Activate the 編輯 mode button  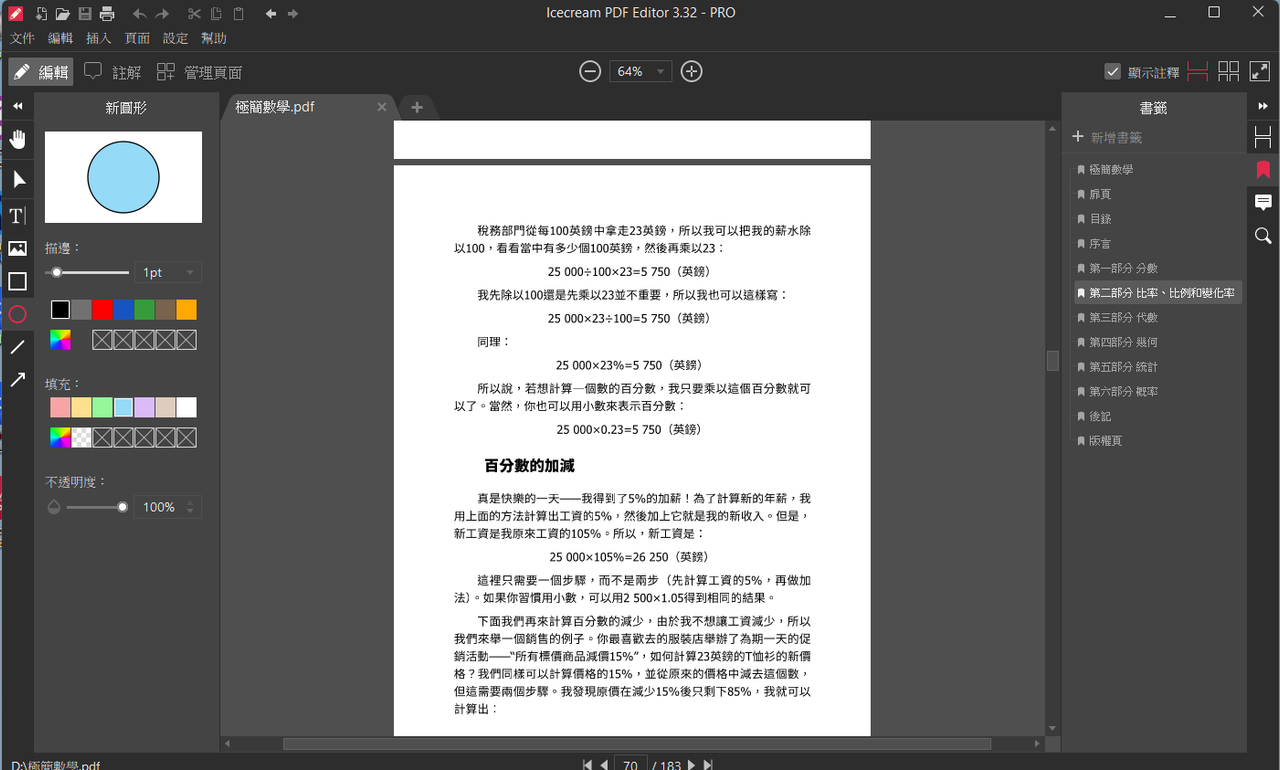(x=41, y=72)
